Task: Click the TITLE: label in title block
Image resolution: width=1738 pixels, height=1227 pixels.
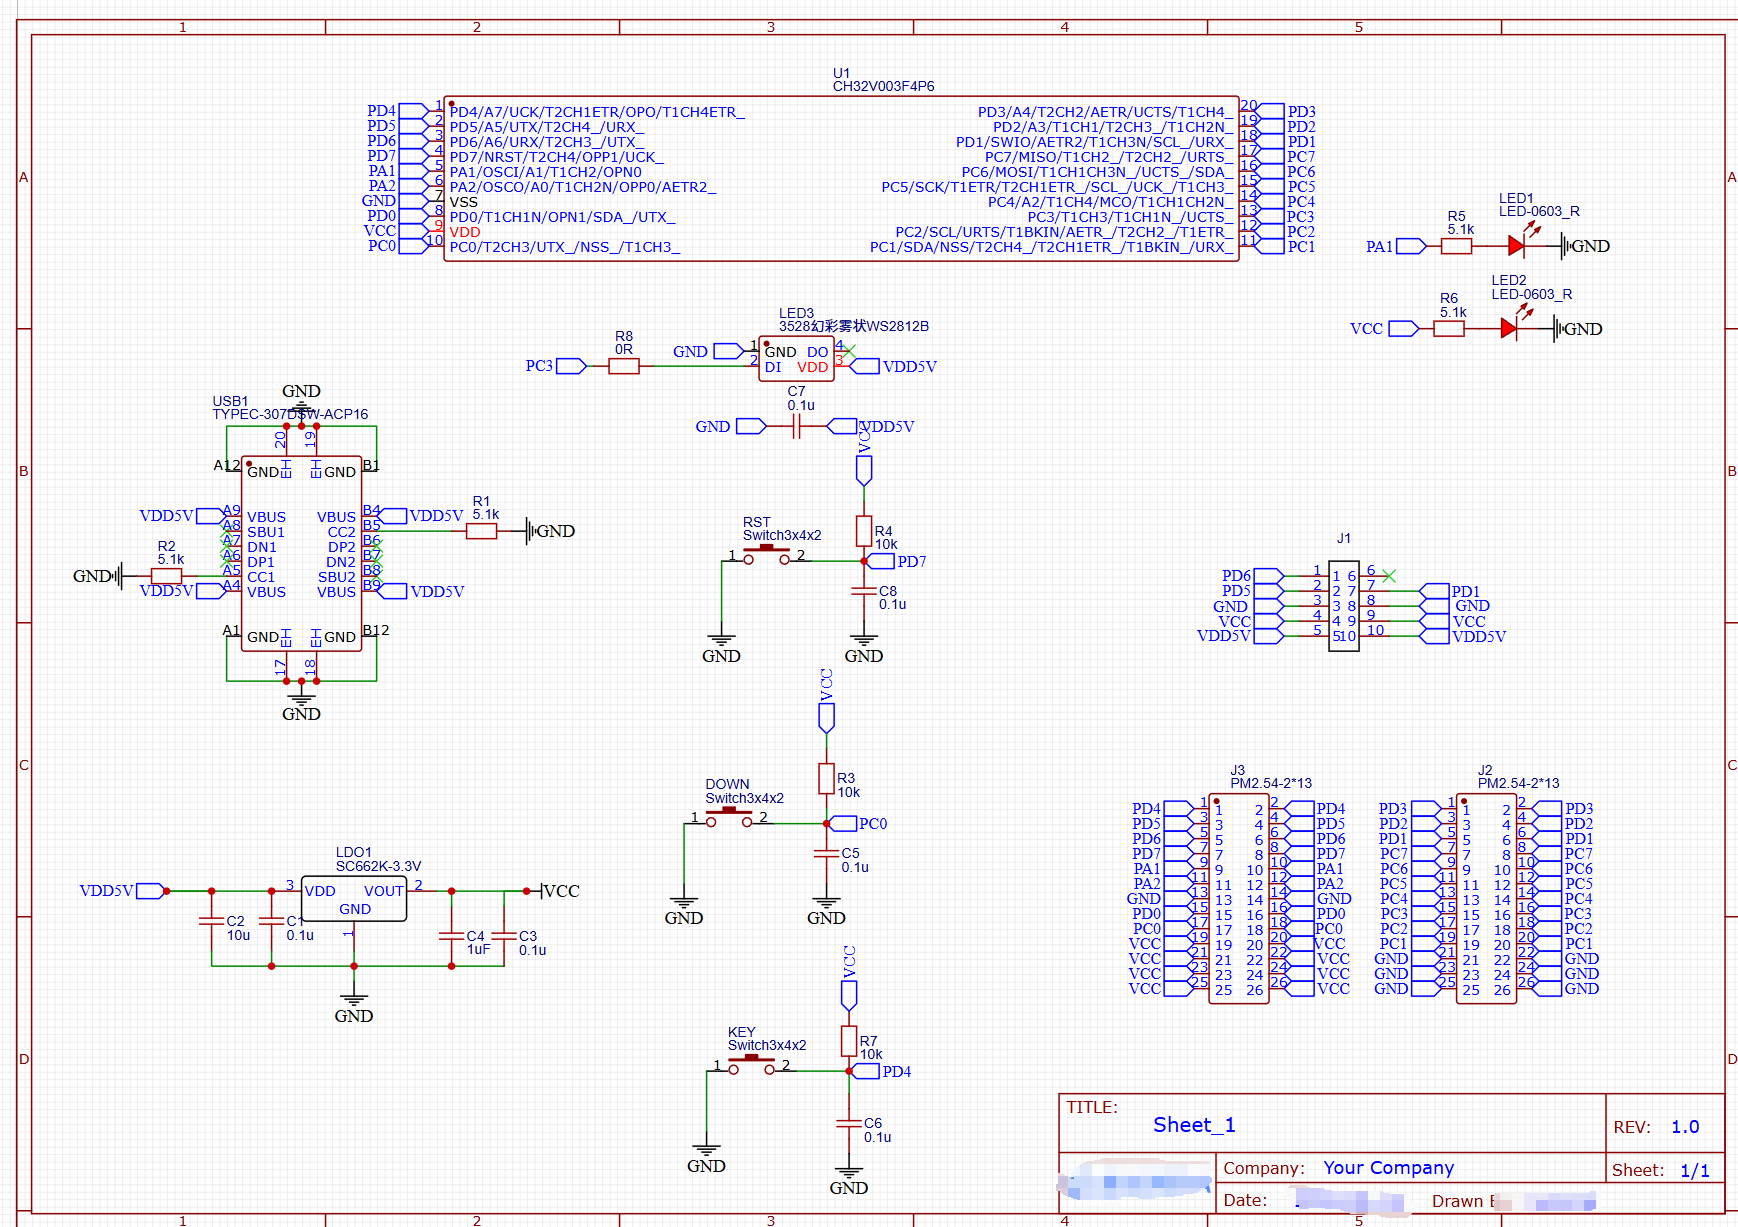Action: pyautogui.click(x=1092, y=1107)
